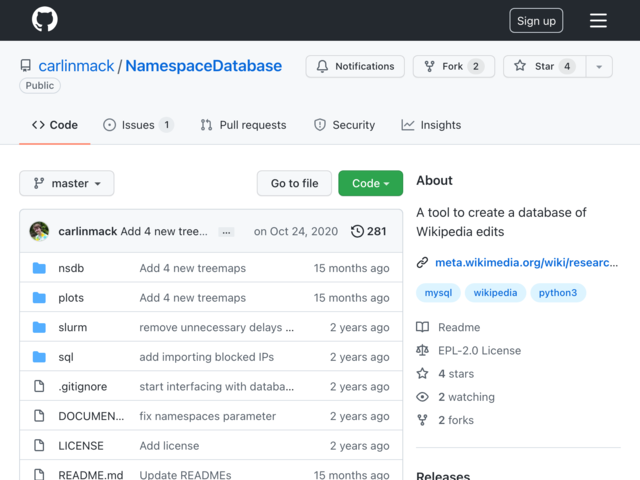Open the README.md file
640x480 pixels.
click(91, 475)
